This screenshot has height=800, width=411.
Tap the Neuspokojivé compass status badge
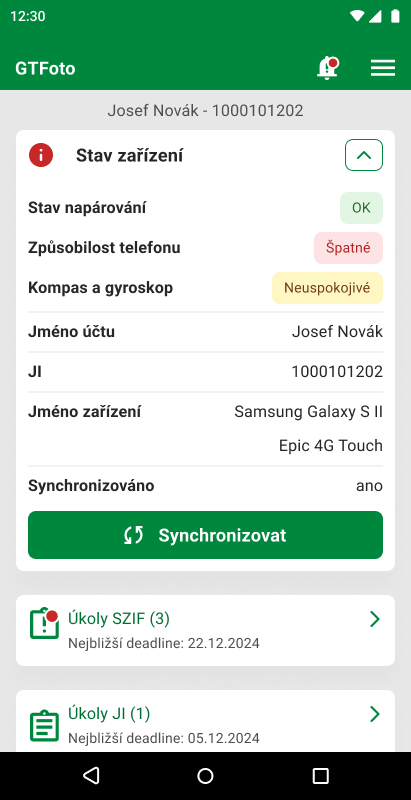[x=327, y=288]
